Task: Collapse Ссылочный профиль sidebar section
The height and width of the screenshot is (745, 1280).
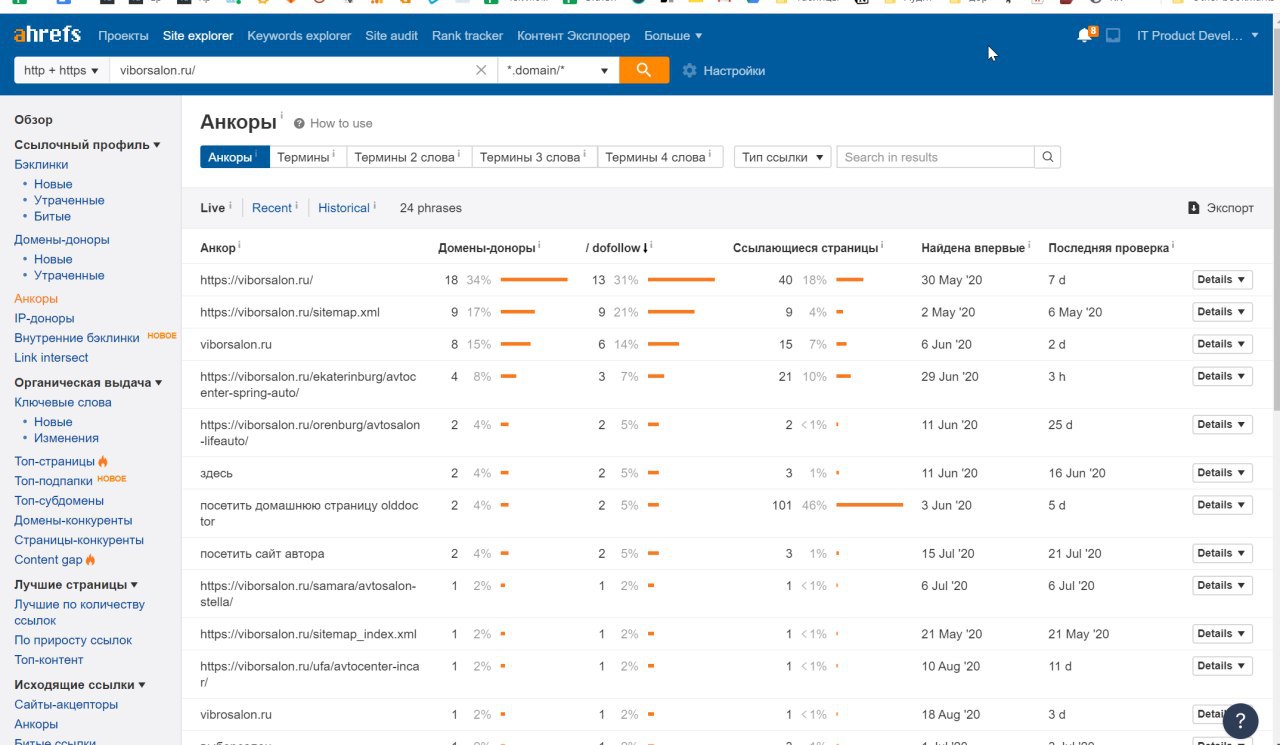Action: (87, 145)
